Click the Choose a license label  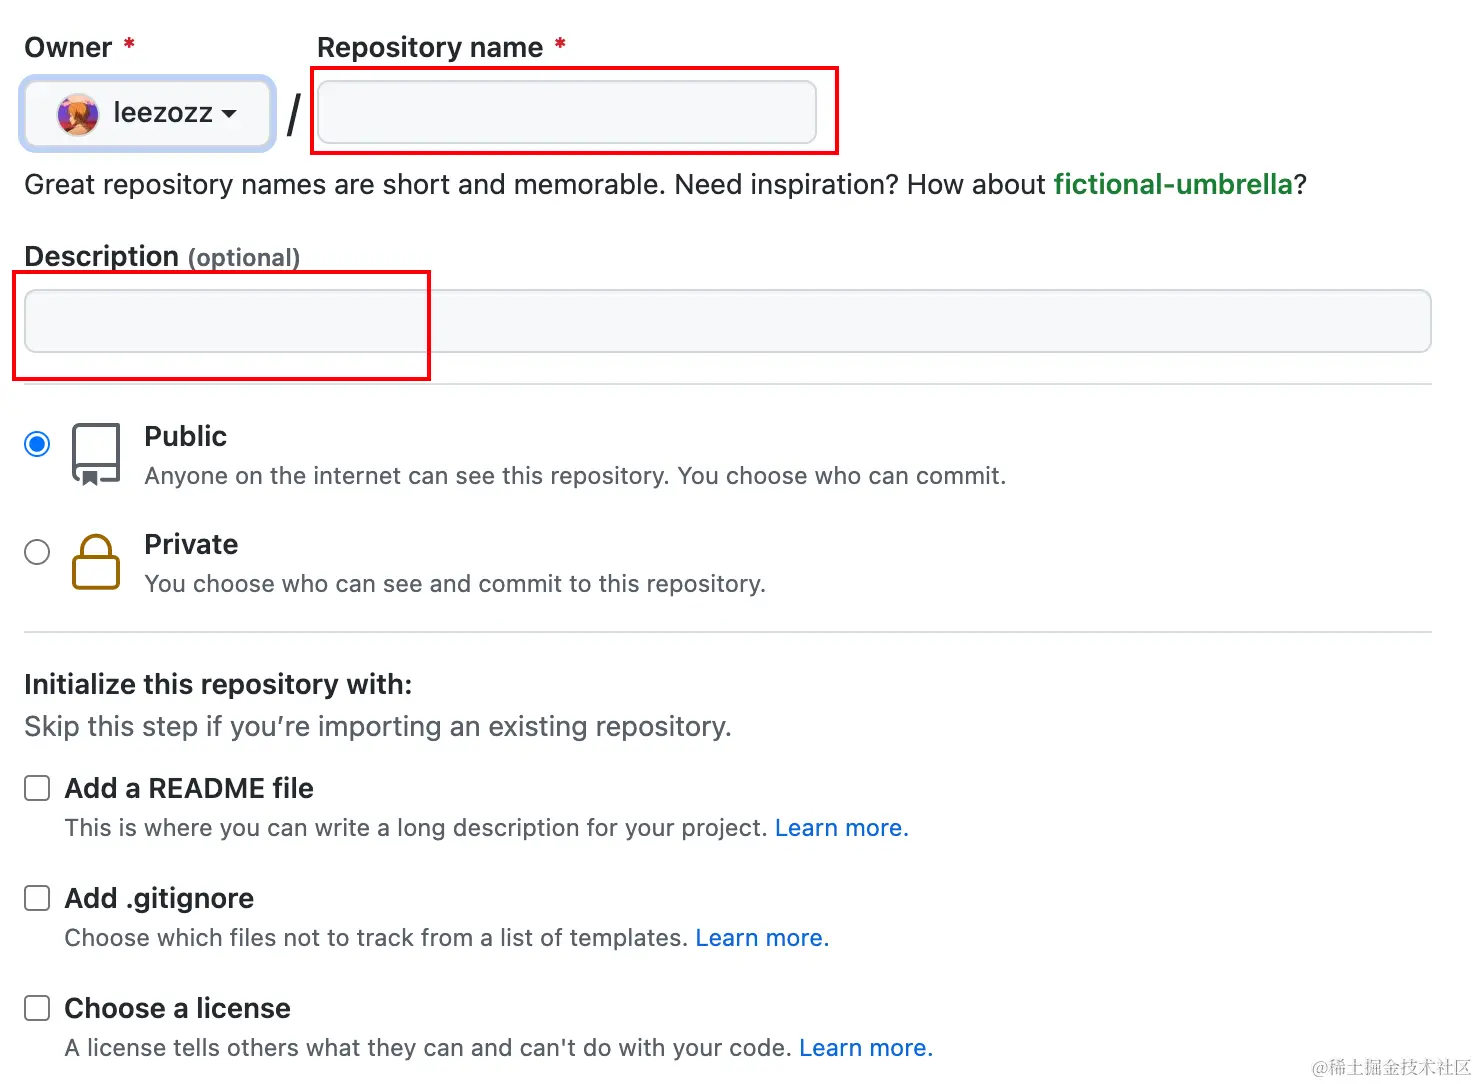click(x=178, y=1009)
